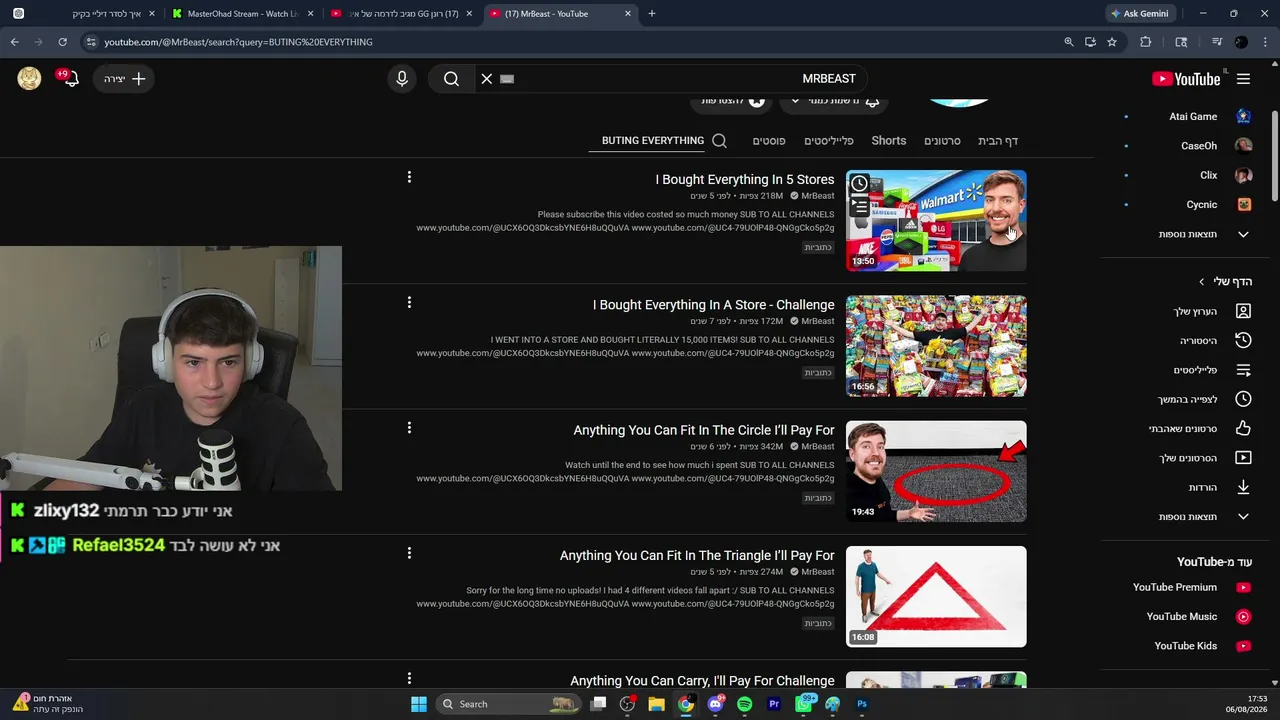1280x720 pixels.
Task: Launch Spotify from the taskbar
Action: point(744,704)
